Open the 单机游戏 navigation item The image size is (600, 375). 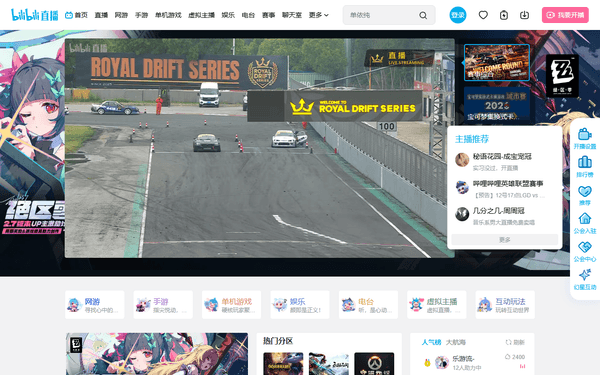(168, 15)
